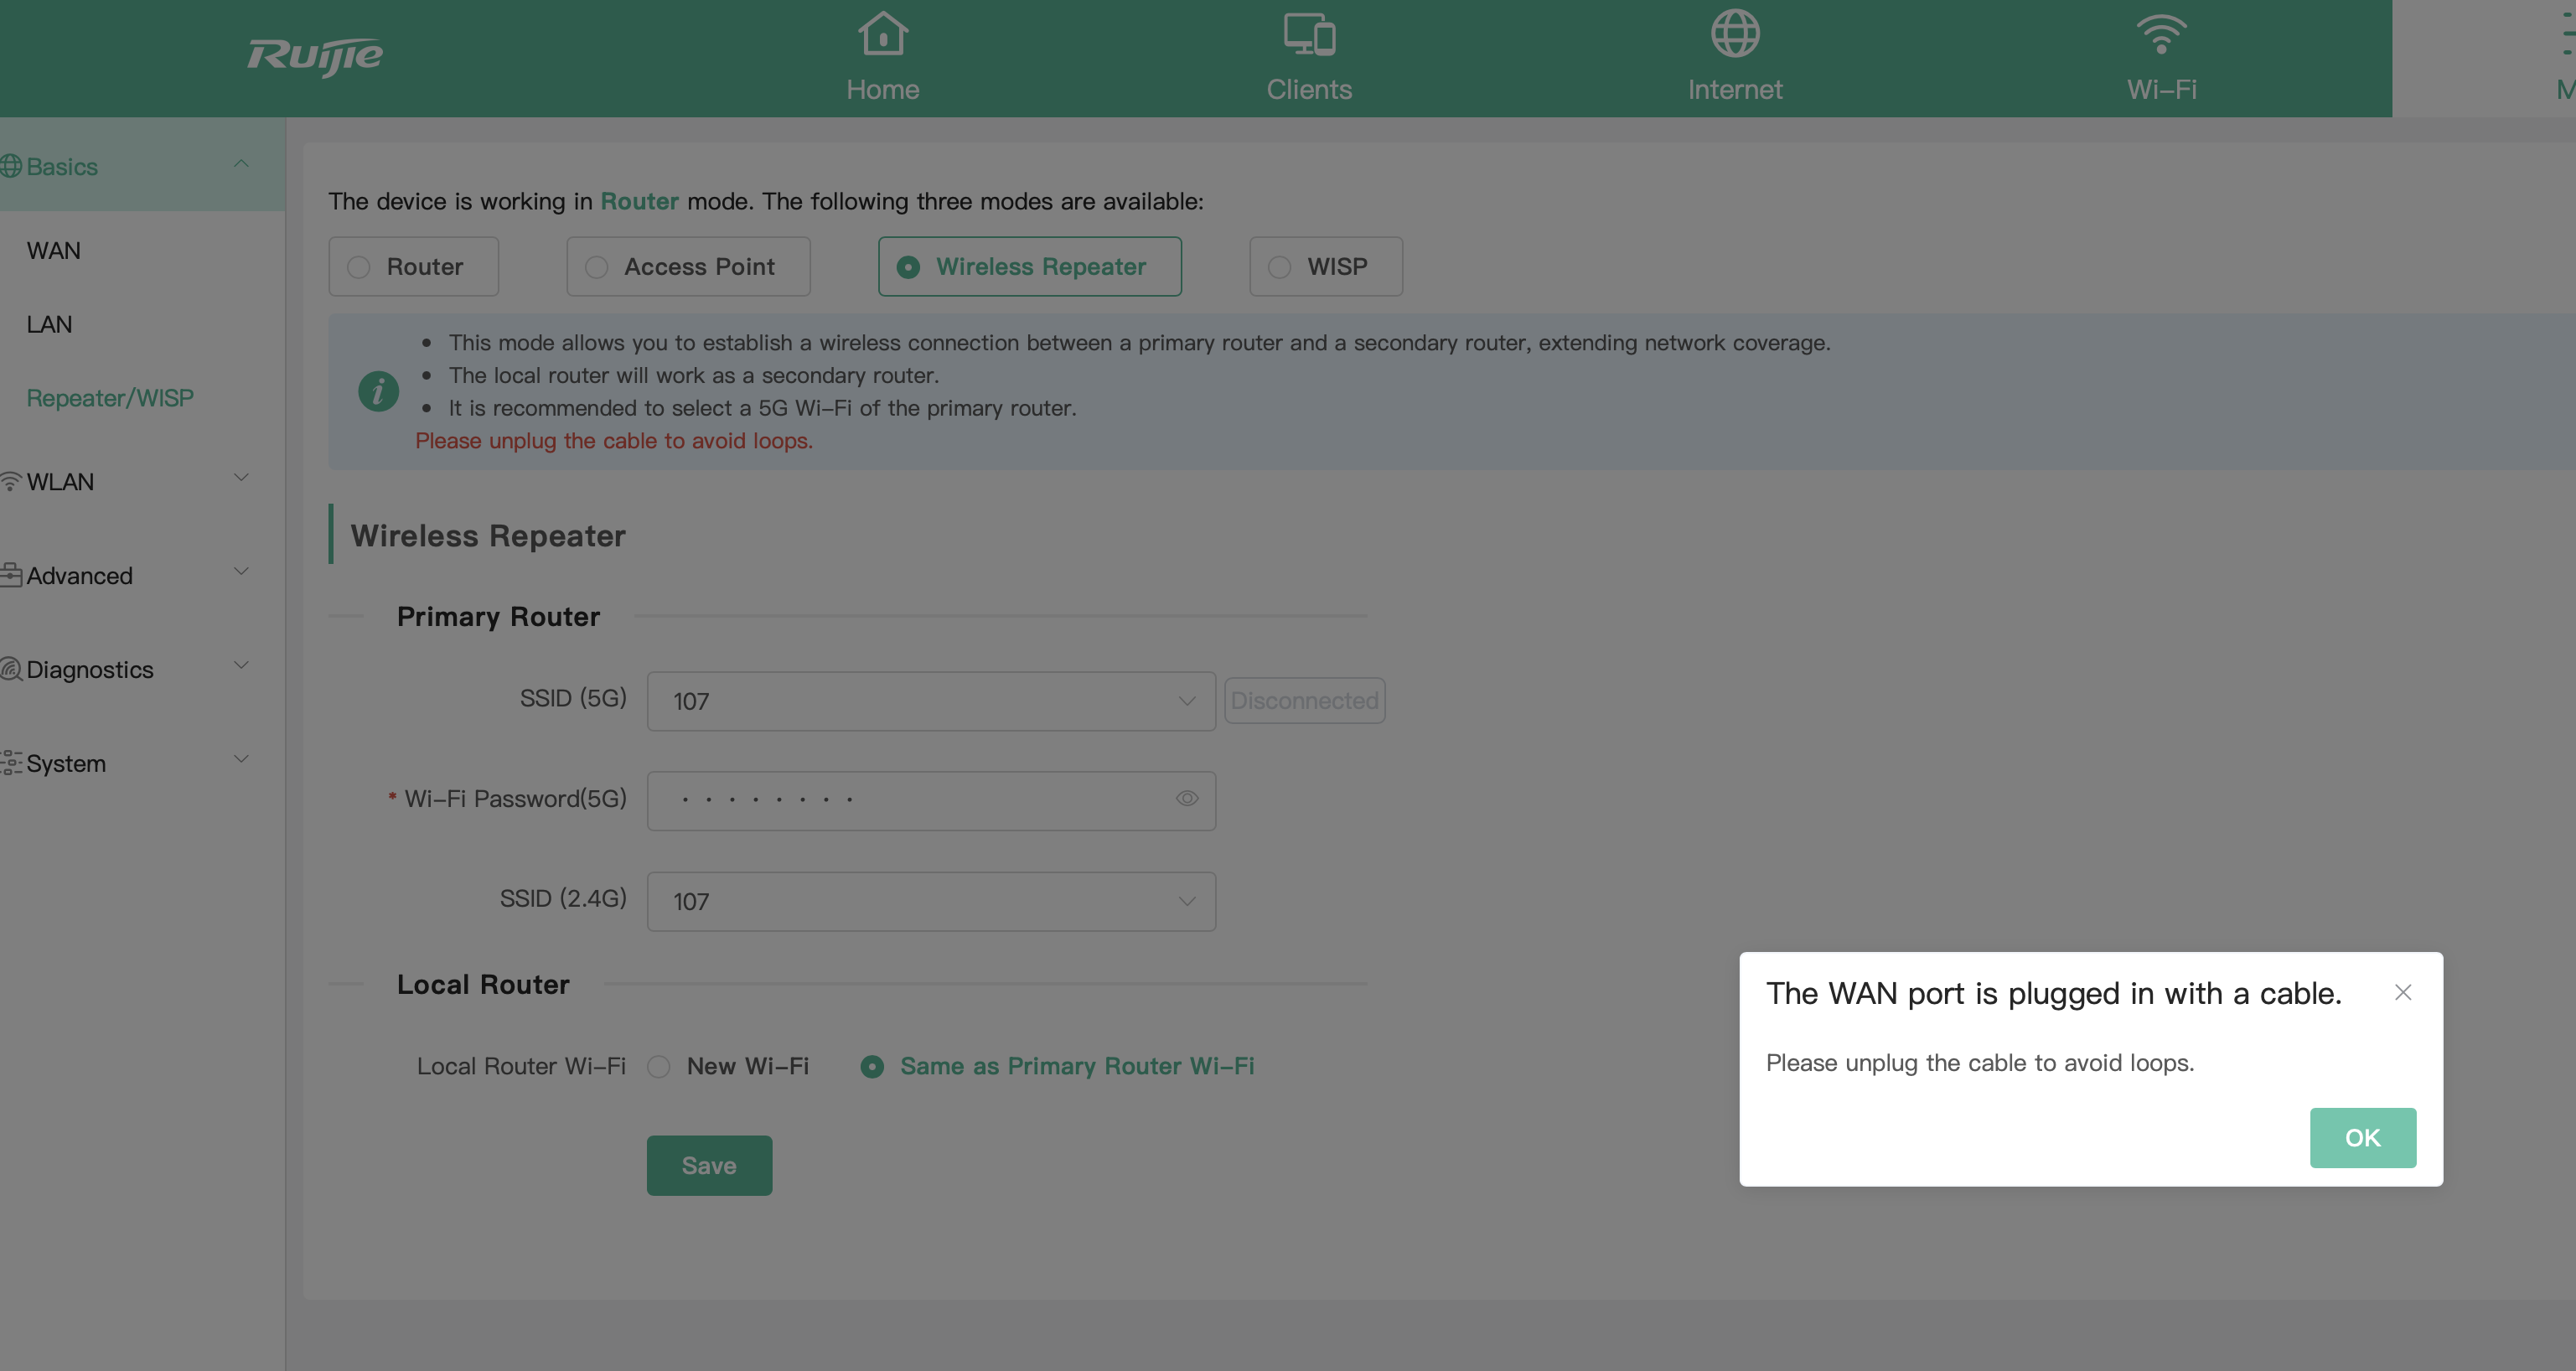Open the LAN menu item
The width and height of the screenshot is (2576, 1371).
coord(49,325)
